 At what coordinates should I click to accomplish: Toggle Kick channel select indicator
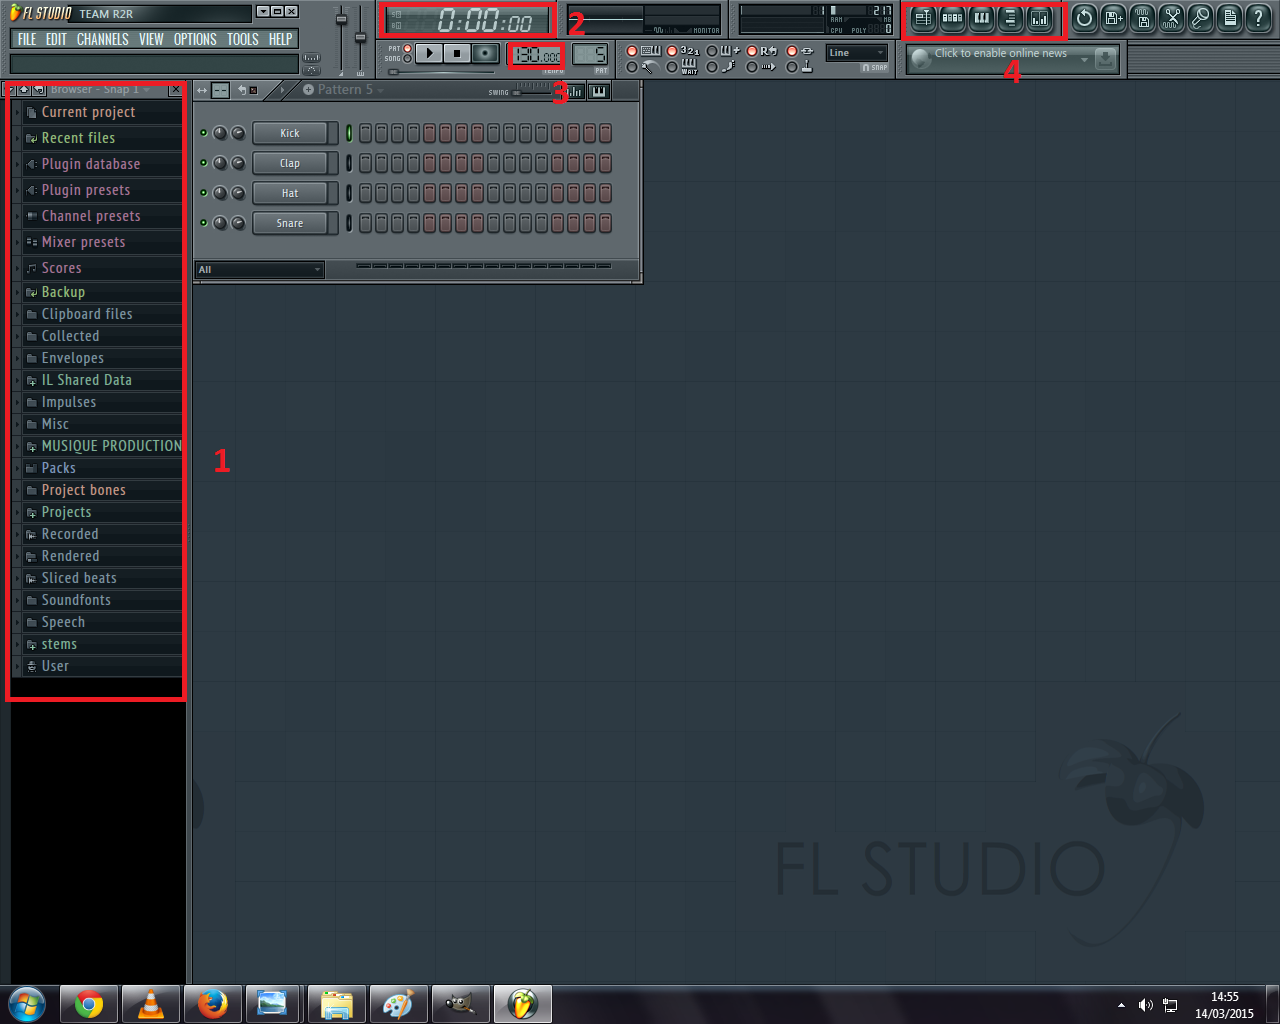[349, 133]
